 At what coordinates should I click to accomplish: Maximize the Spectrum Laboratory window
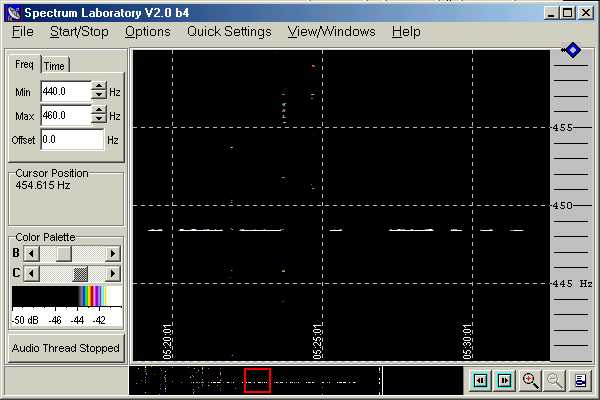(x=568, y=13)
